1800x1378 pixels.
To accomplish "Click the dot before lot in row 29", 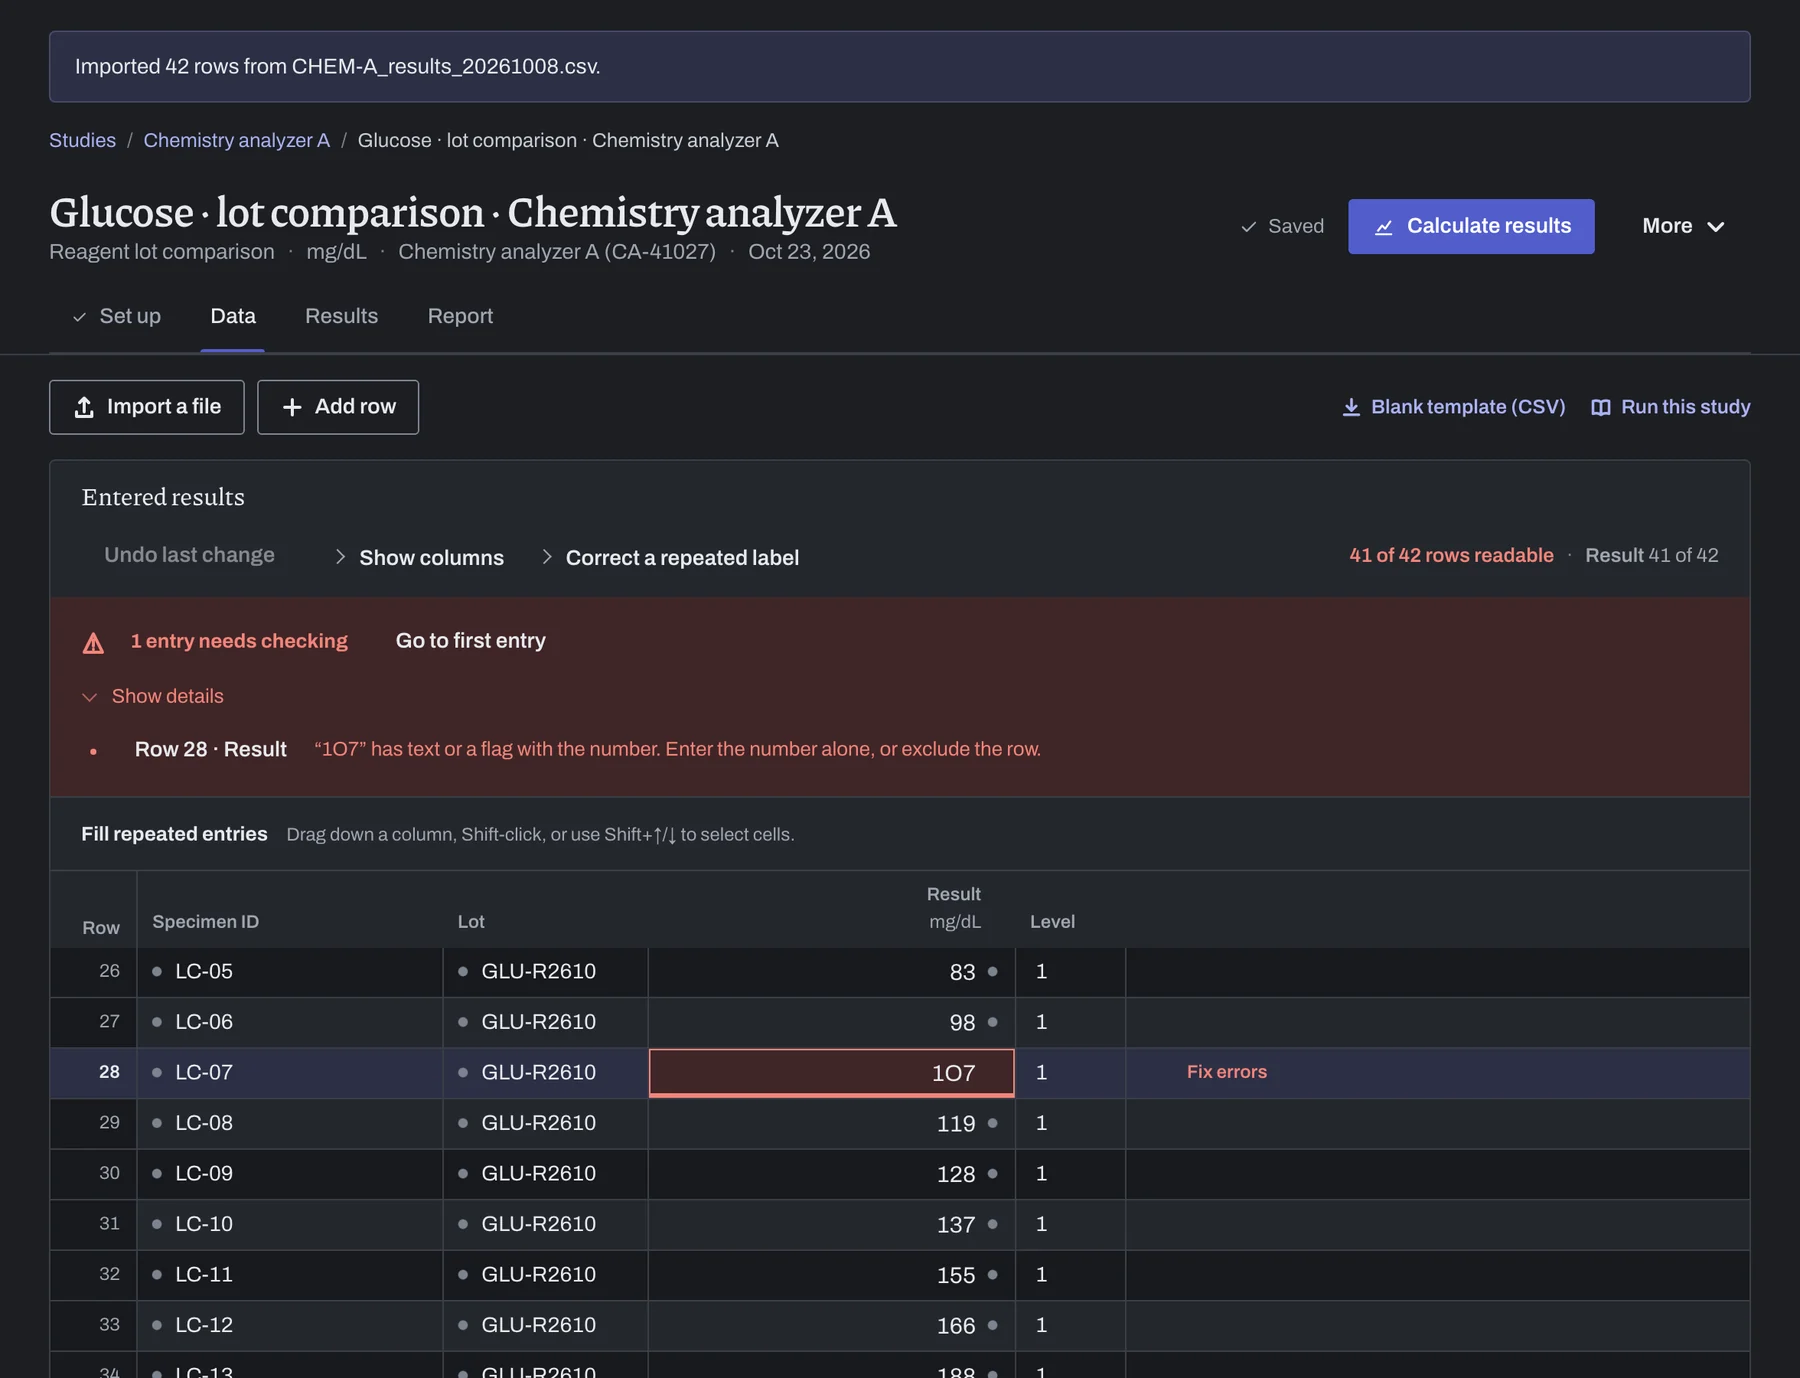I will [x=463, y=1123].
